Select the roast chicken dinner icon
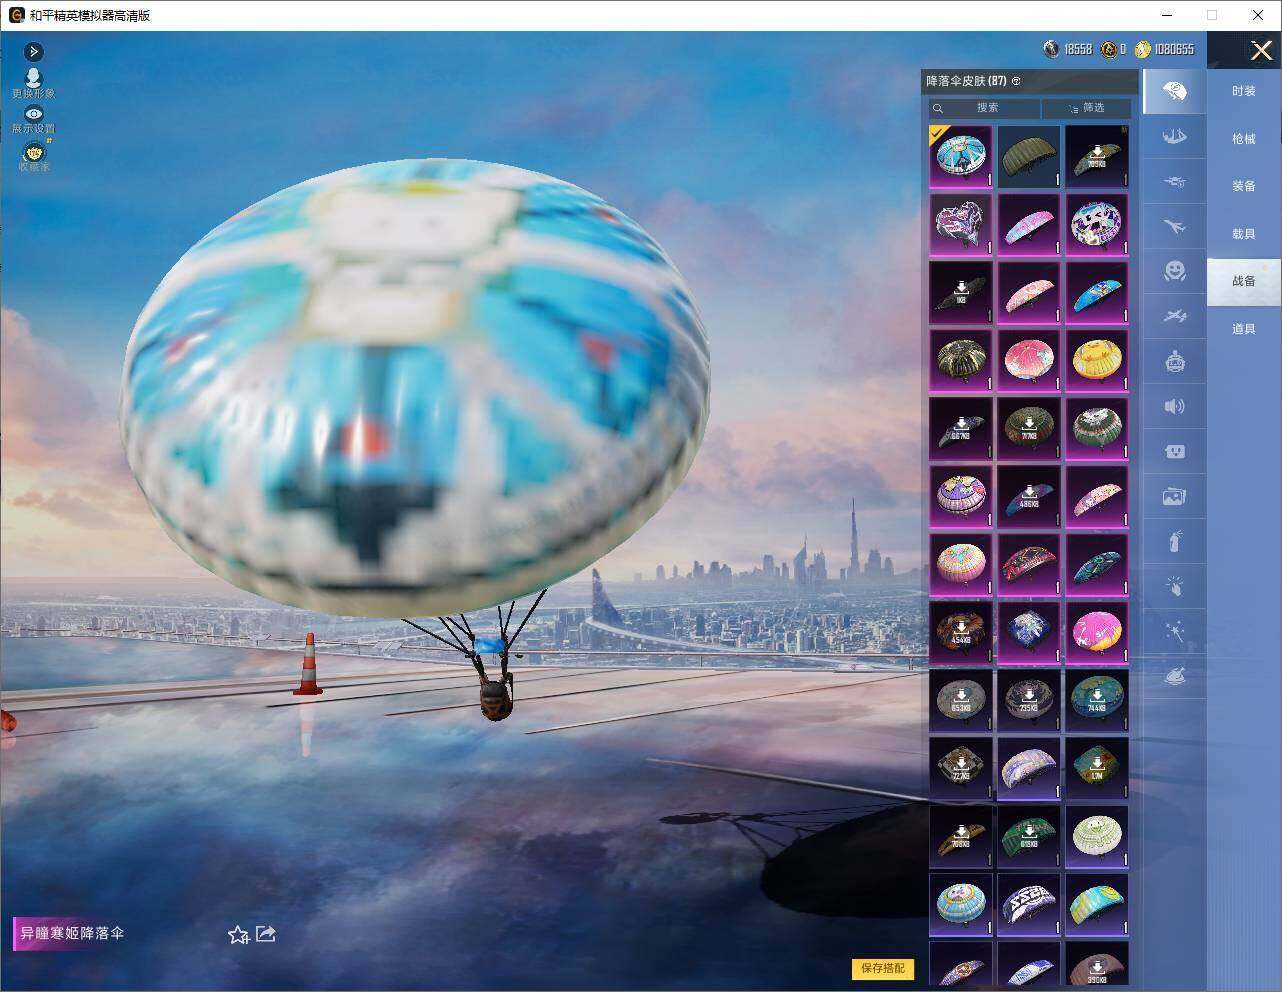Image resolution: width=1282 pixels, height=992 pixels. click(x=1175, y=677)
